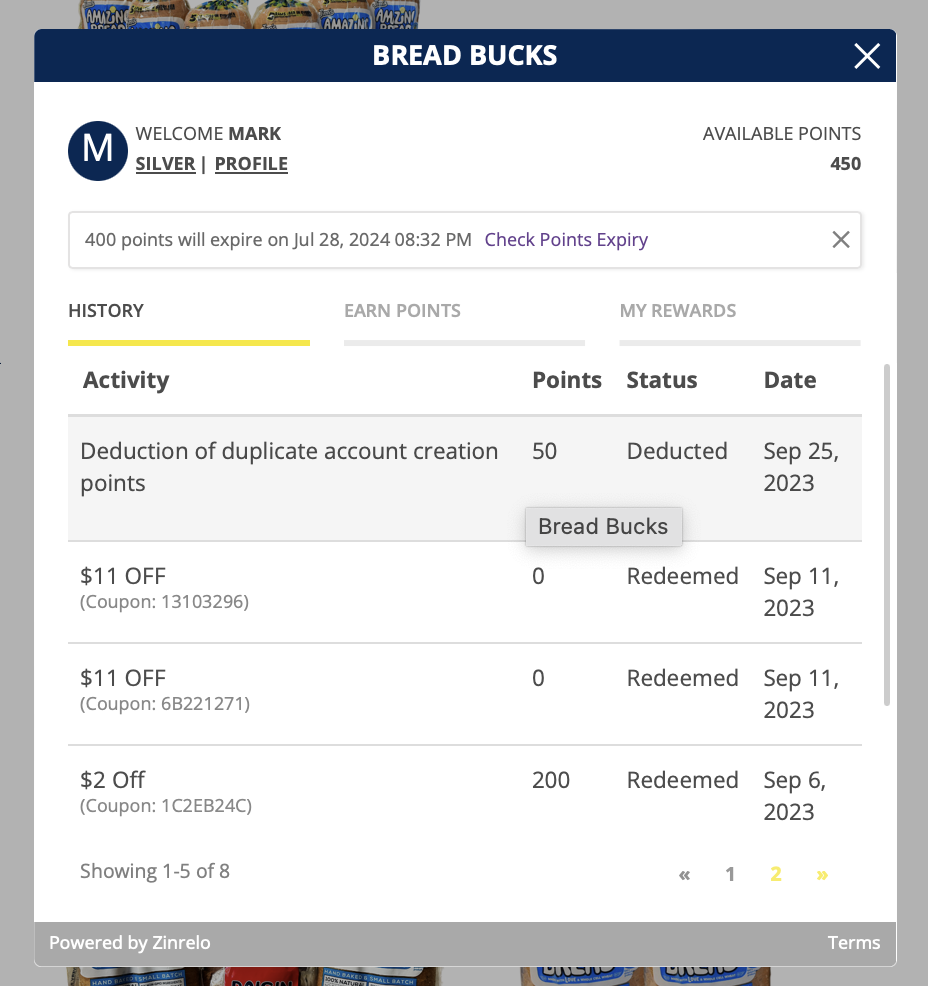This screenshot has height=986, width=928.
Task: Close the Bread Bucks popup
Action: (867, 56)
